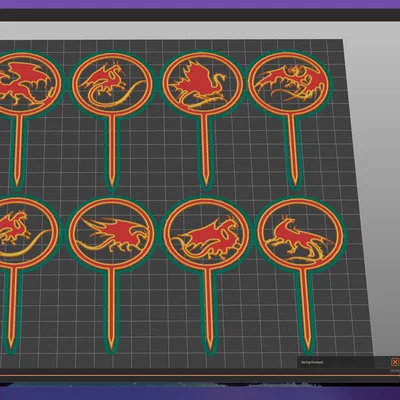Image resolution: width=400 pixels, height=400 pixels.
Task: Dismiss the Slicing finished notification
Action: tap(395, 362)
